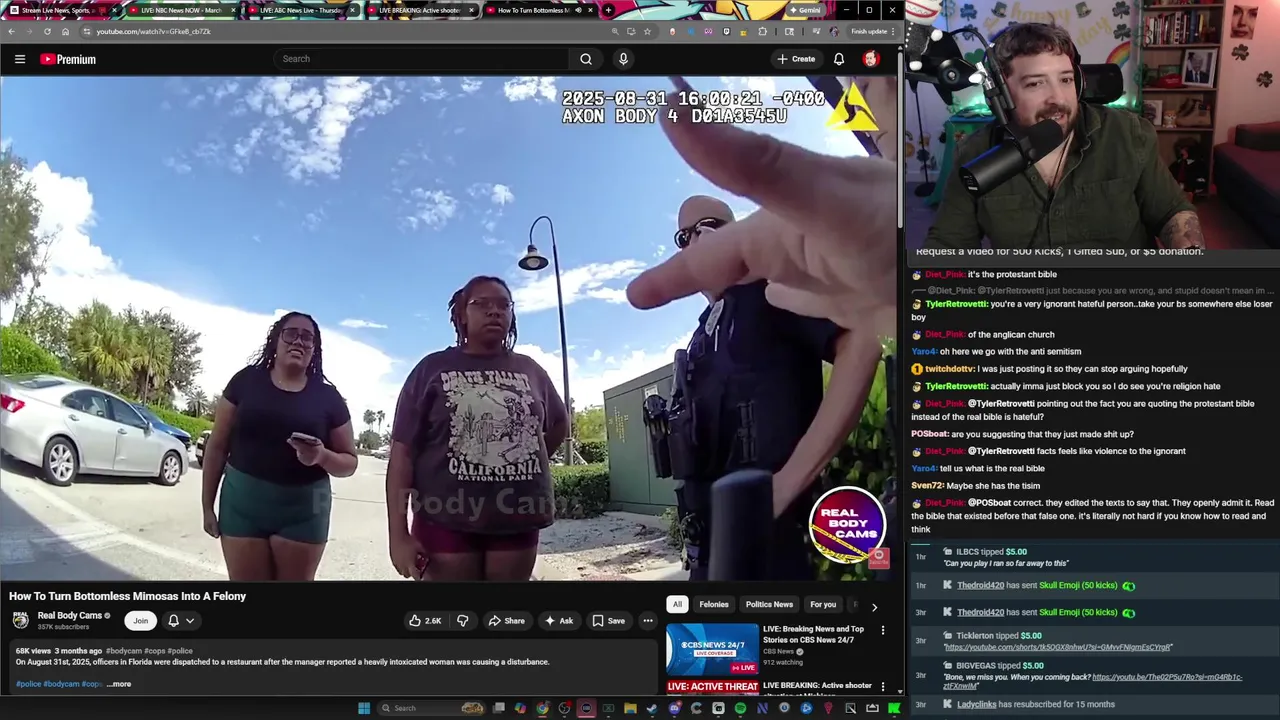The width and height of the screenshot is (1280, 720).
Task: Click Join button for Real Body Cams
Action: pos(140,621)
